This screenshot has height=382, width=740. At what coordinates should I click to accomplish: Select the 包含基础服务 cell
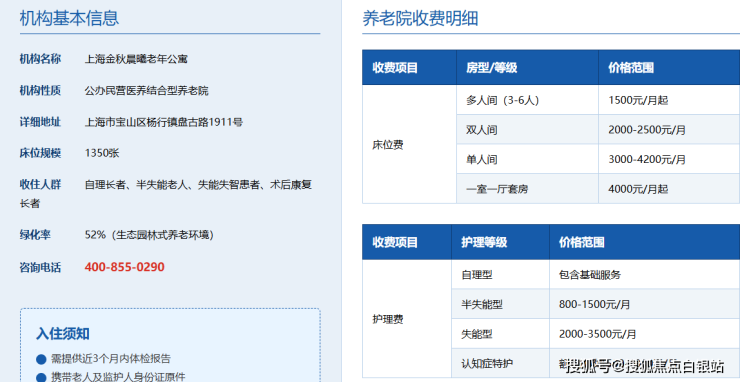point(645,274)
